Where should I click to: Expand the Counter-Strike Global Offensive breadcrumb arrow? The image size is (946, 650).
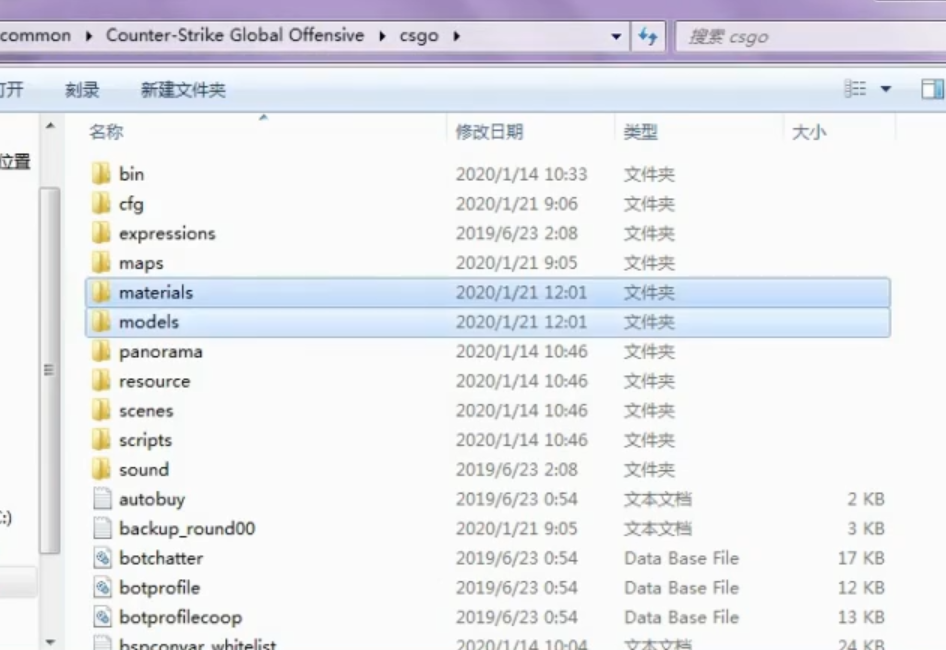coord(382,36)
